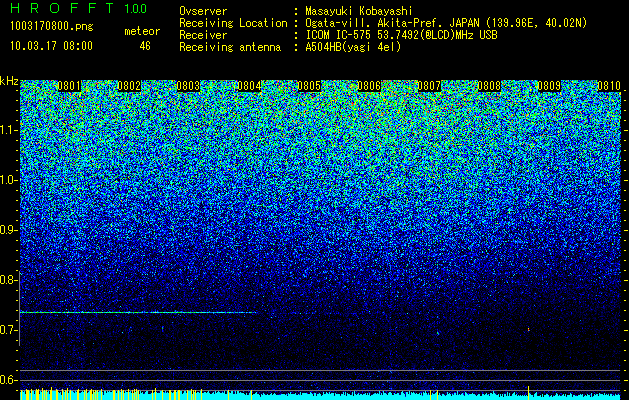Click the Ovserver label

click(x=203, y=11)
